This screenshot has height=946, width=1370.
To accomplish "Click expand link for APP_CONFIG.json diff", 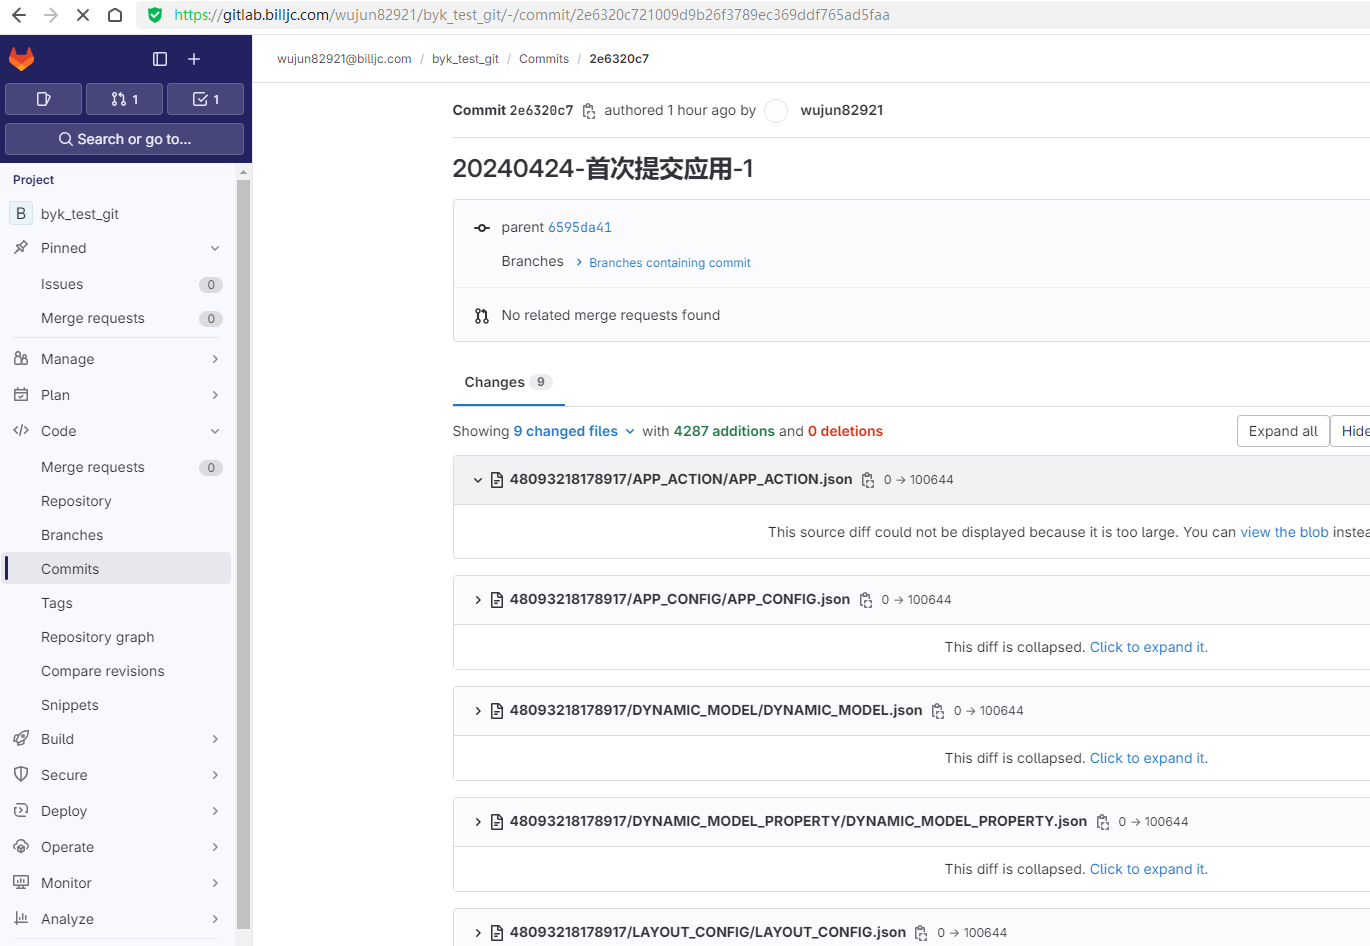I will pos(1148,647).
